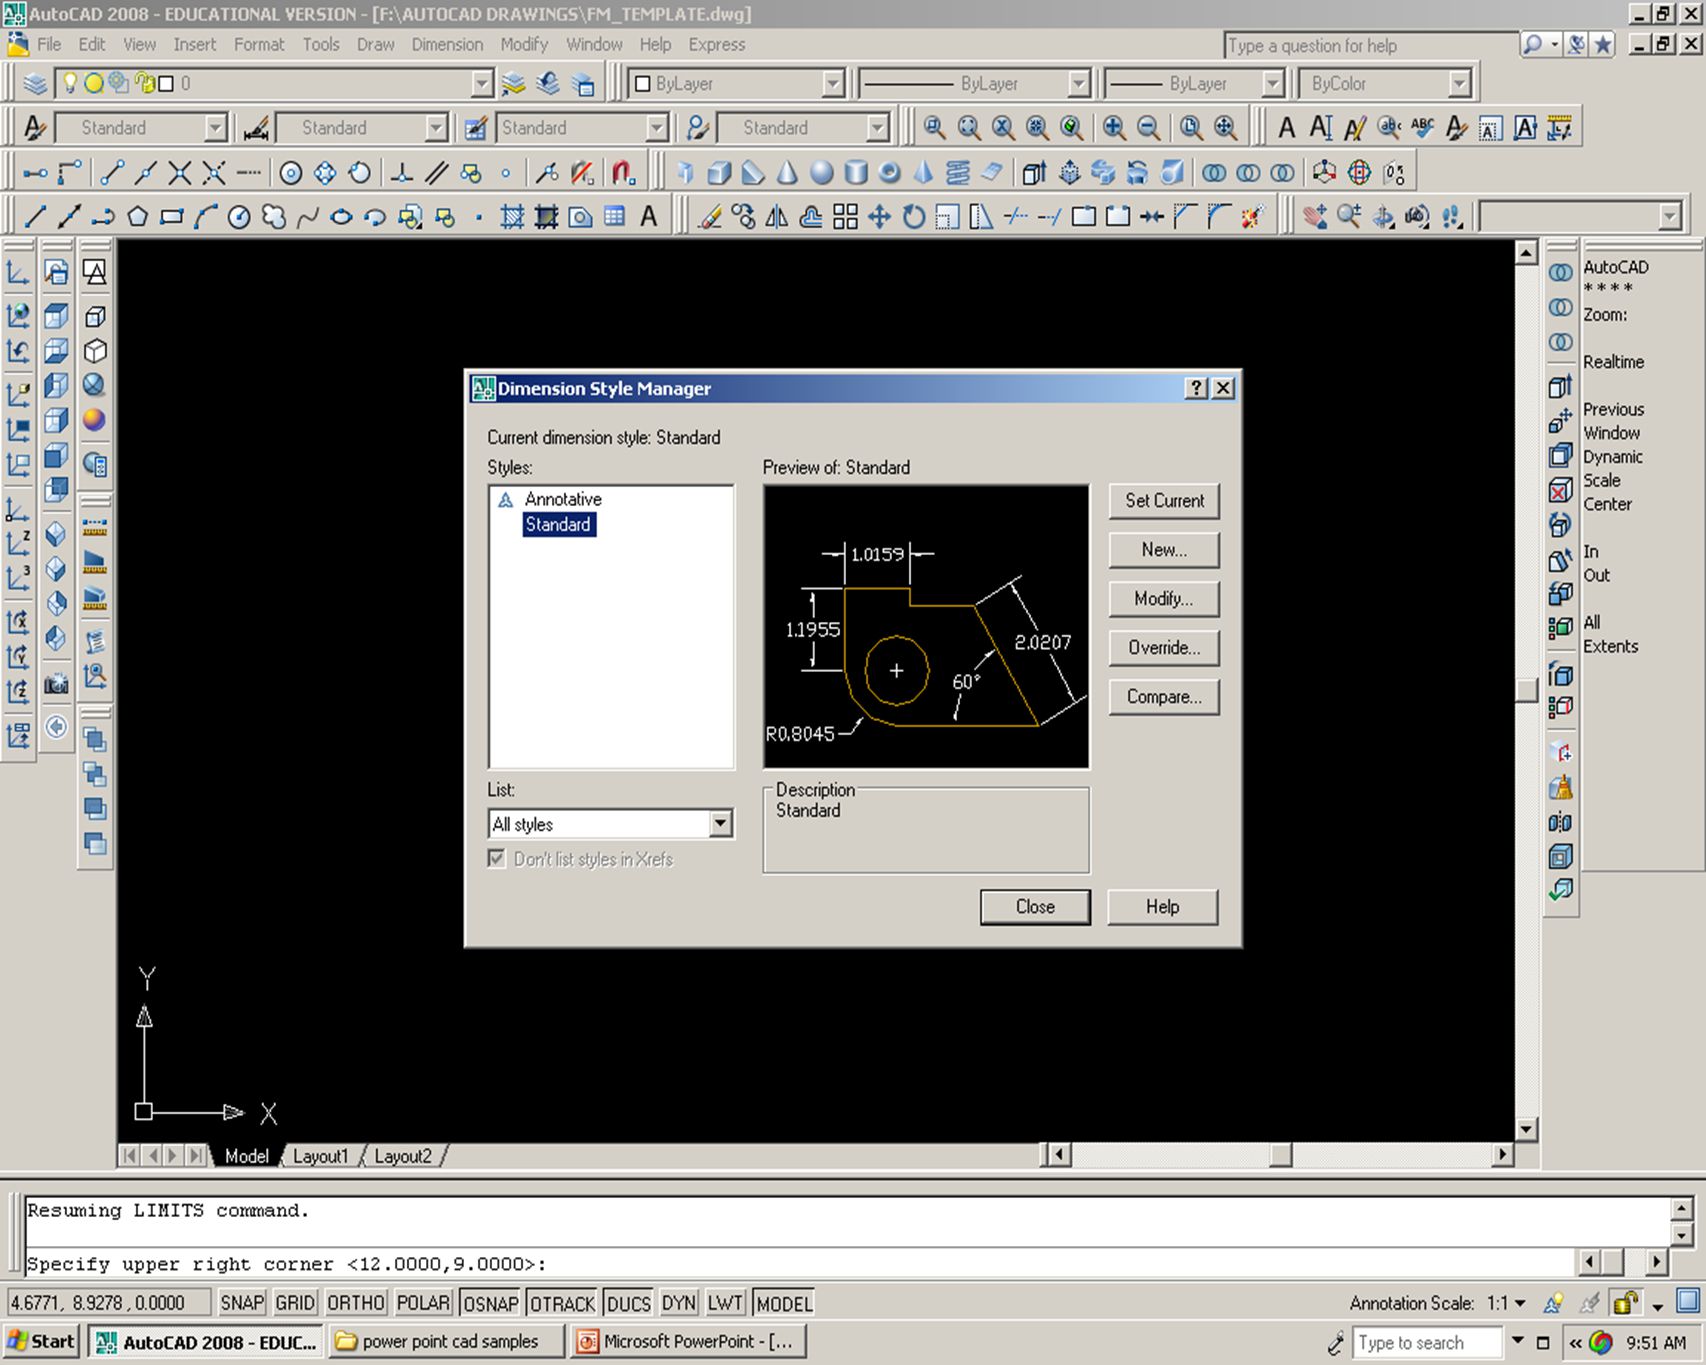Open the Dimension menu

(447, 44)
